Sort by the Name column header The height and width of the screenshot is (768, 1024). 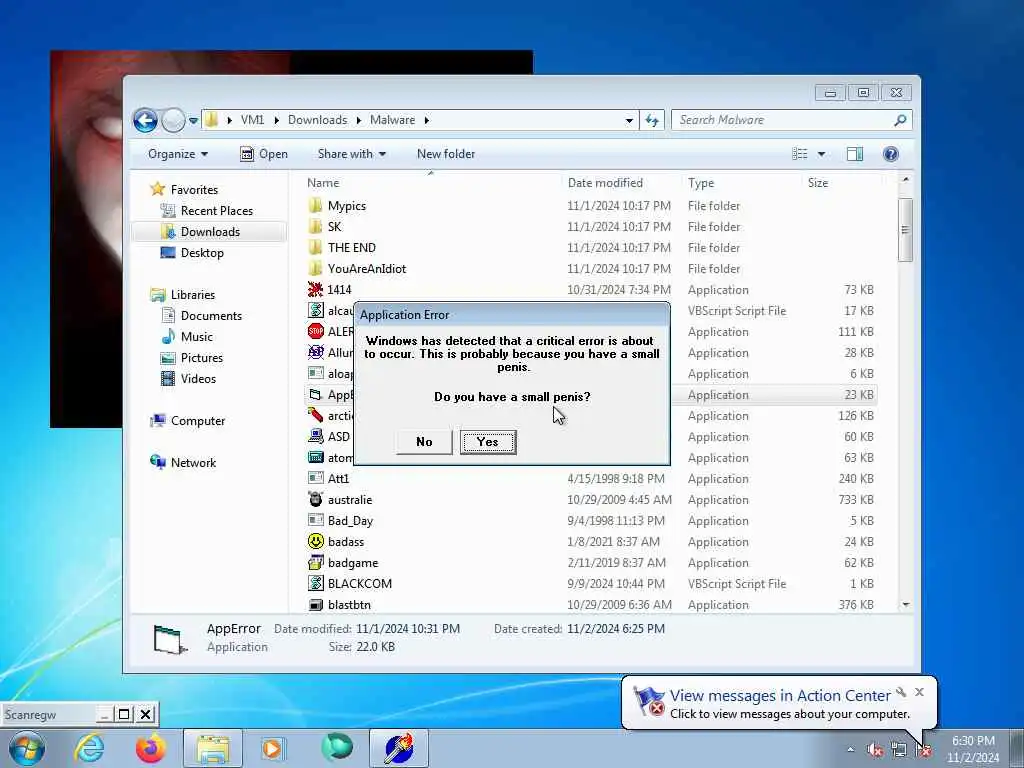click(x=323, y=183)
